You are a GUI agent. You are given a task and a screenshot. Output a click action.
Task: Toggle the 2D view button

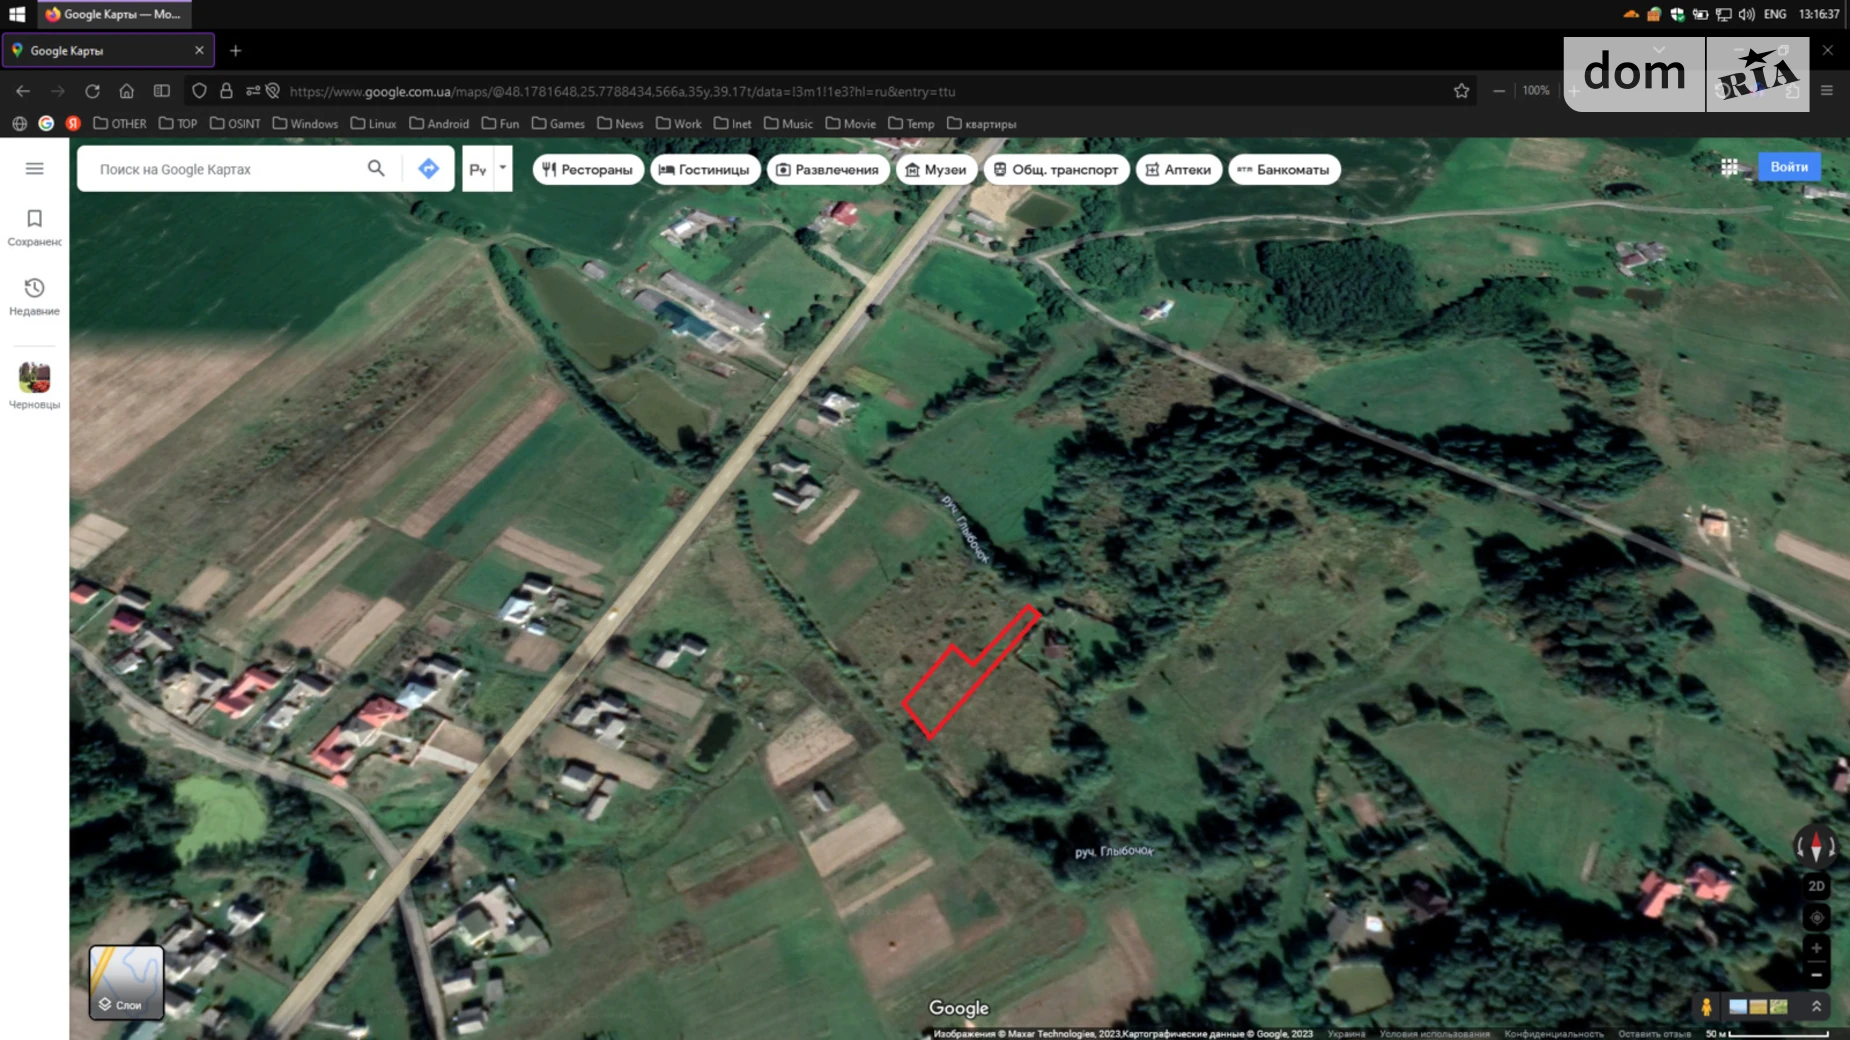click(1816, 886)
